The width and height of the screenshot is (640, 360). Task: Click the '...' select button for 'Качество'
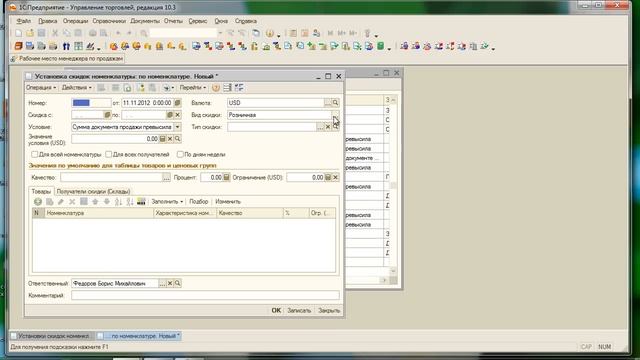(x=167, y=177)
